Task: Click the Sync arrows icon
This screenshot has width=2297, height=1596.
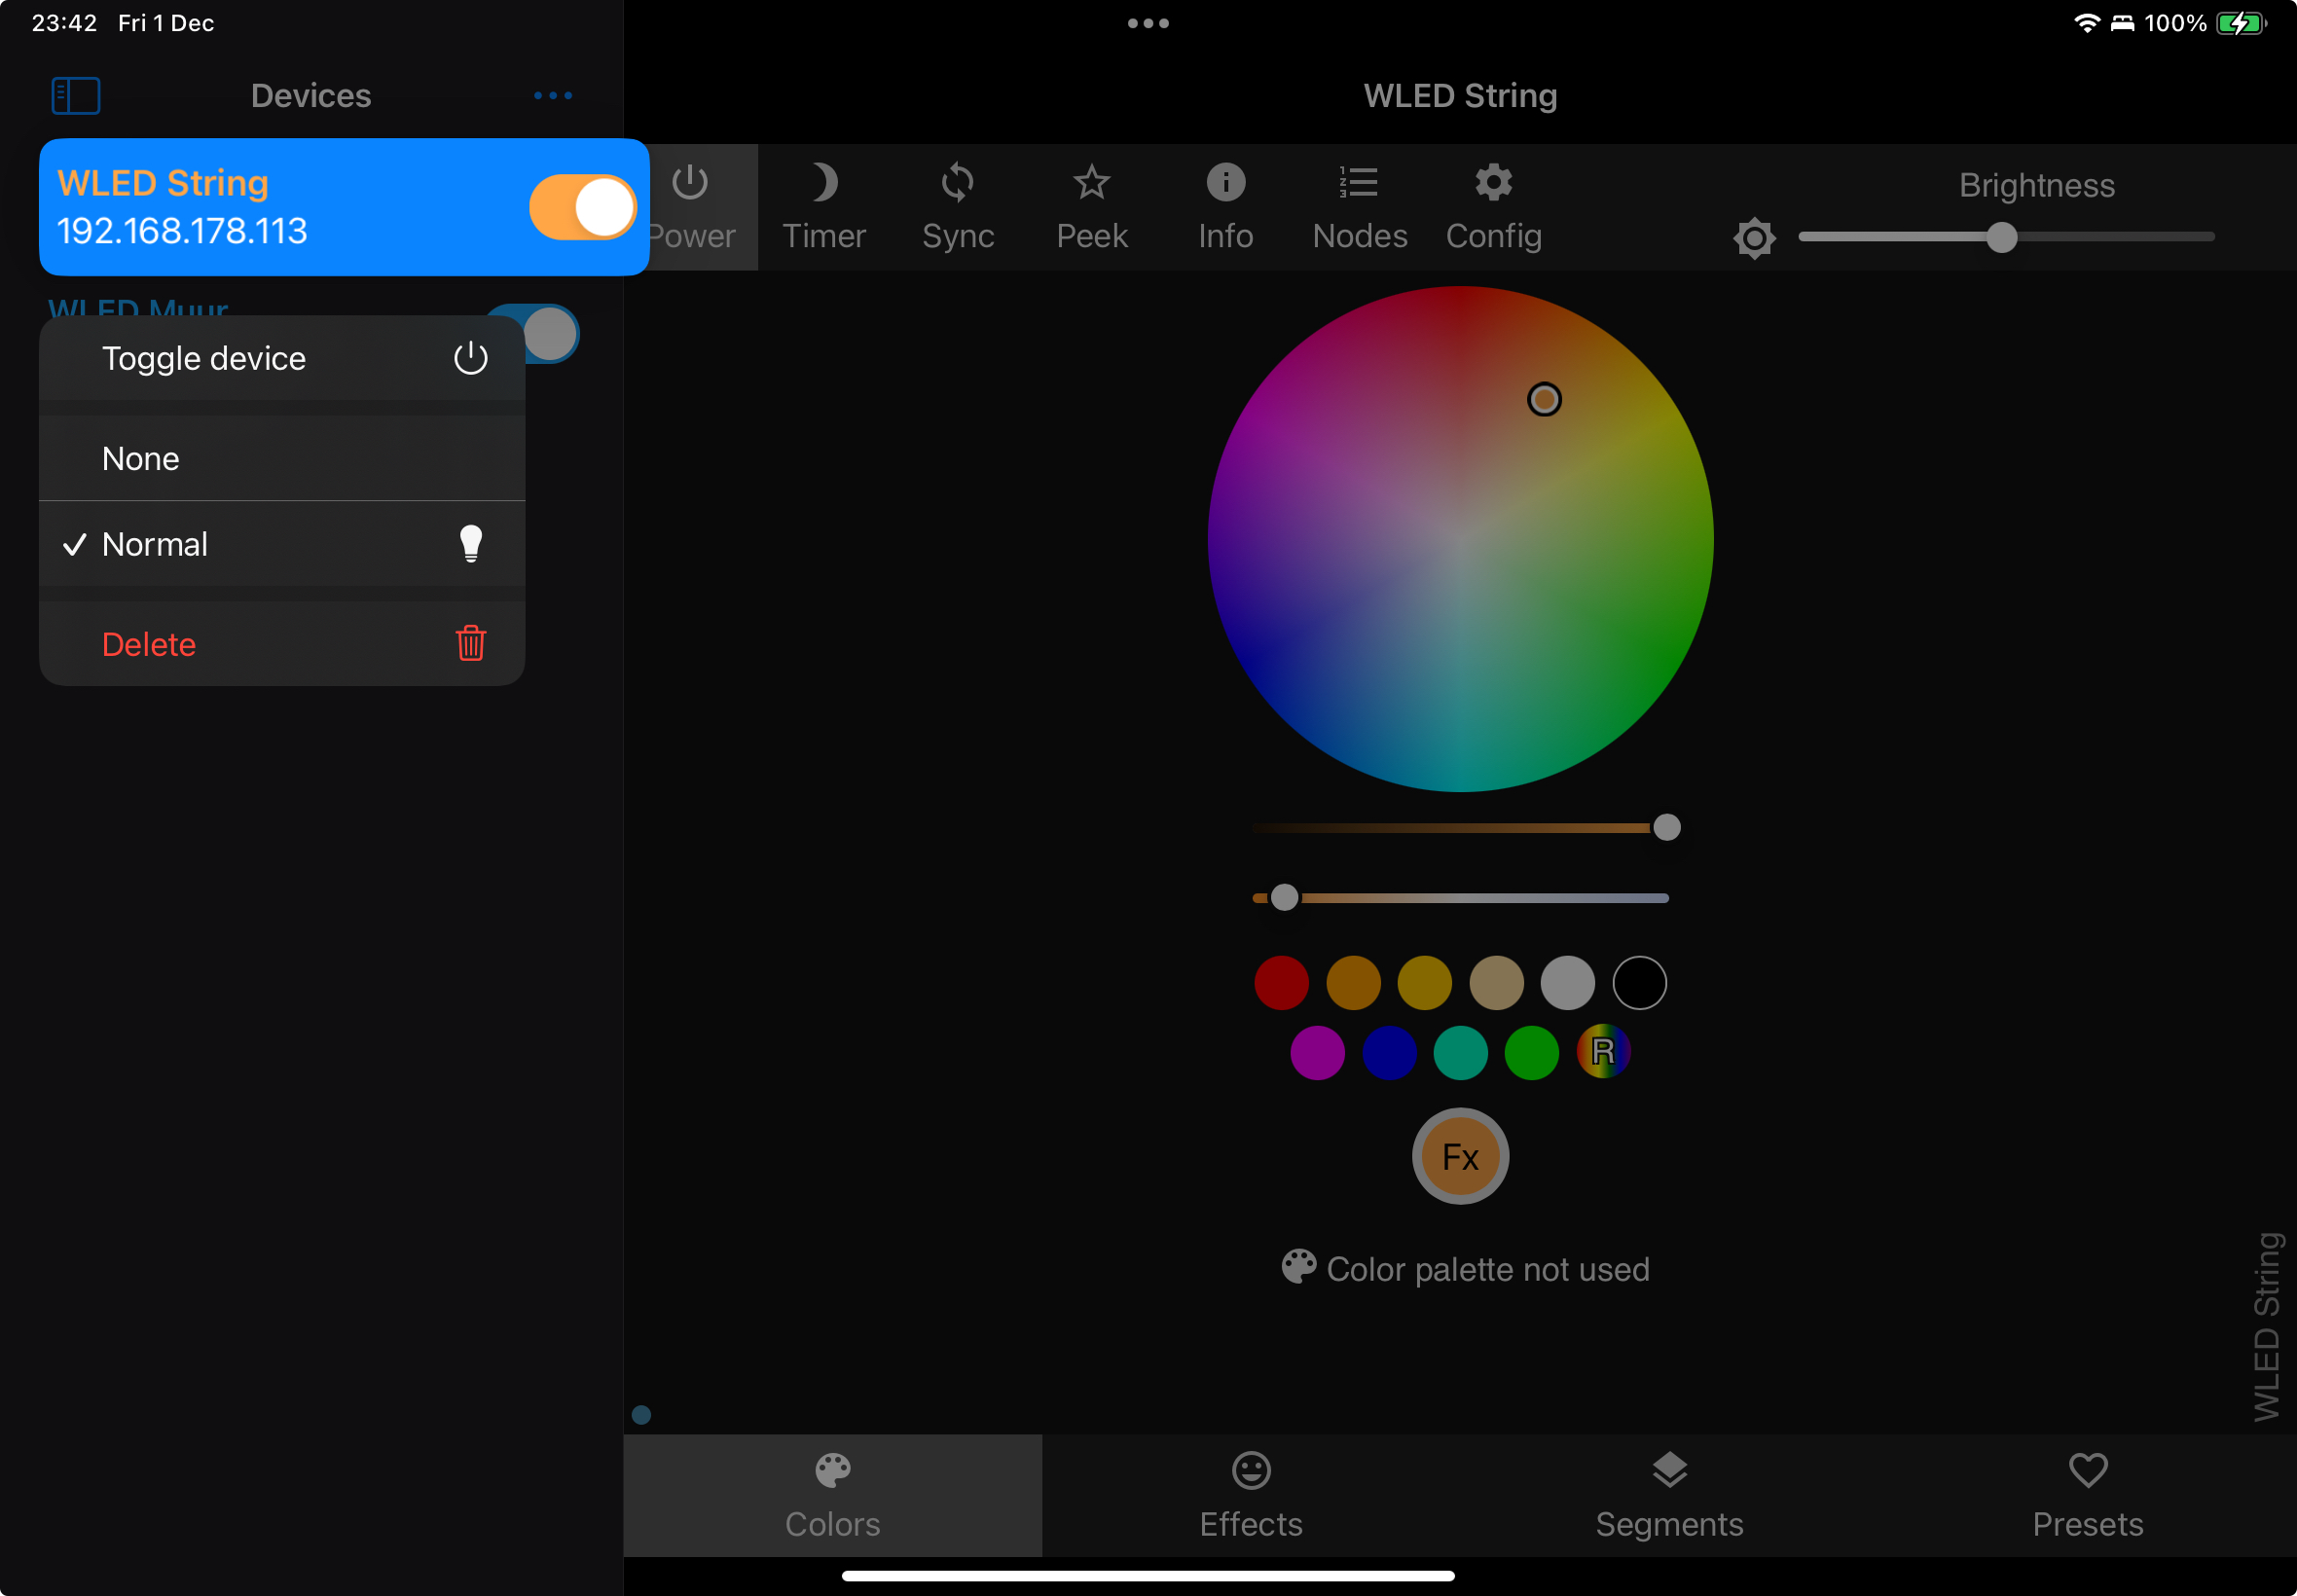Action: [x=957, y=207]
